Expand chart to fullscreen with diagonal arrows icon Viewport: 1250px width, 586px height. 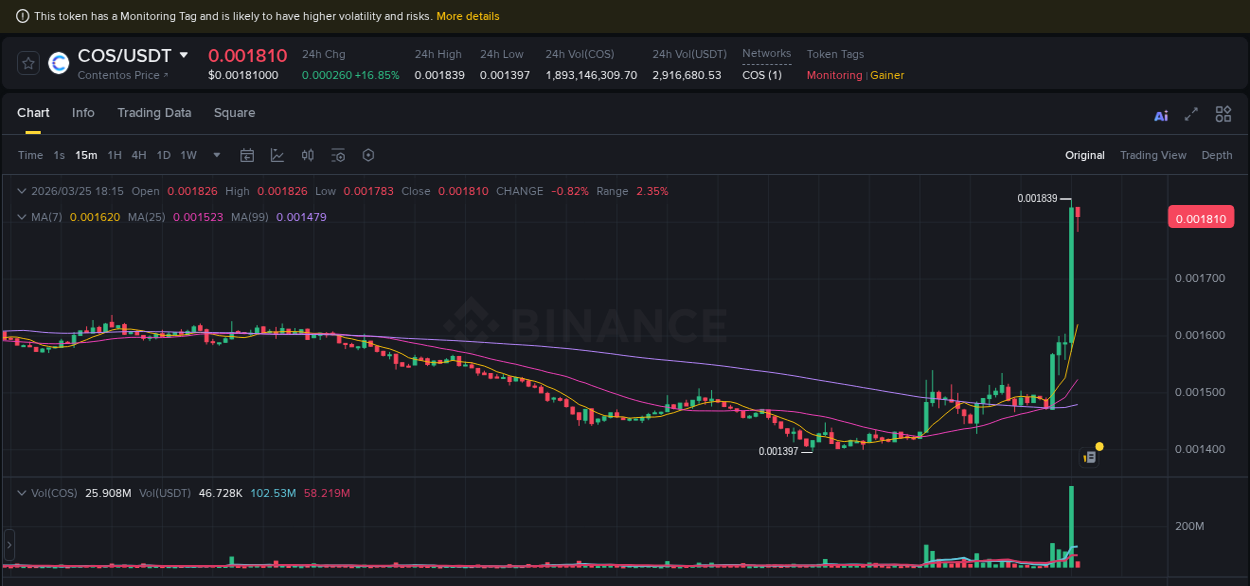[x=1190, y=115]
